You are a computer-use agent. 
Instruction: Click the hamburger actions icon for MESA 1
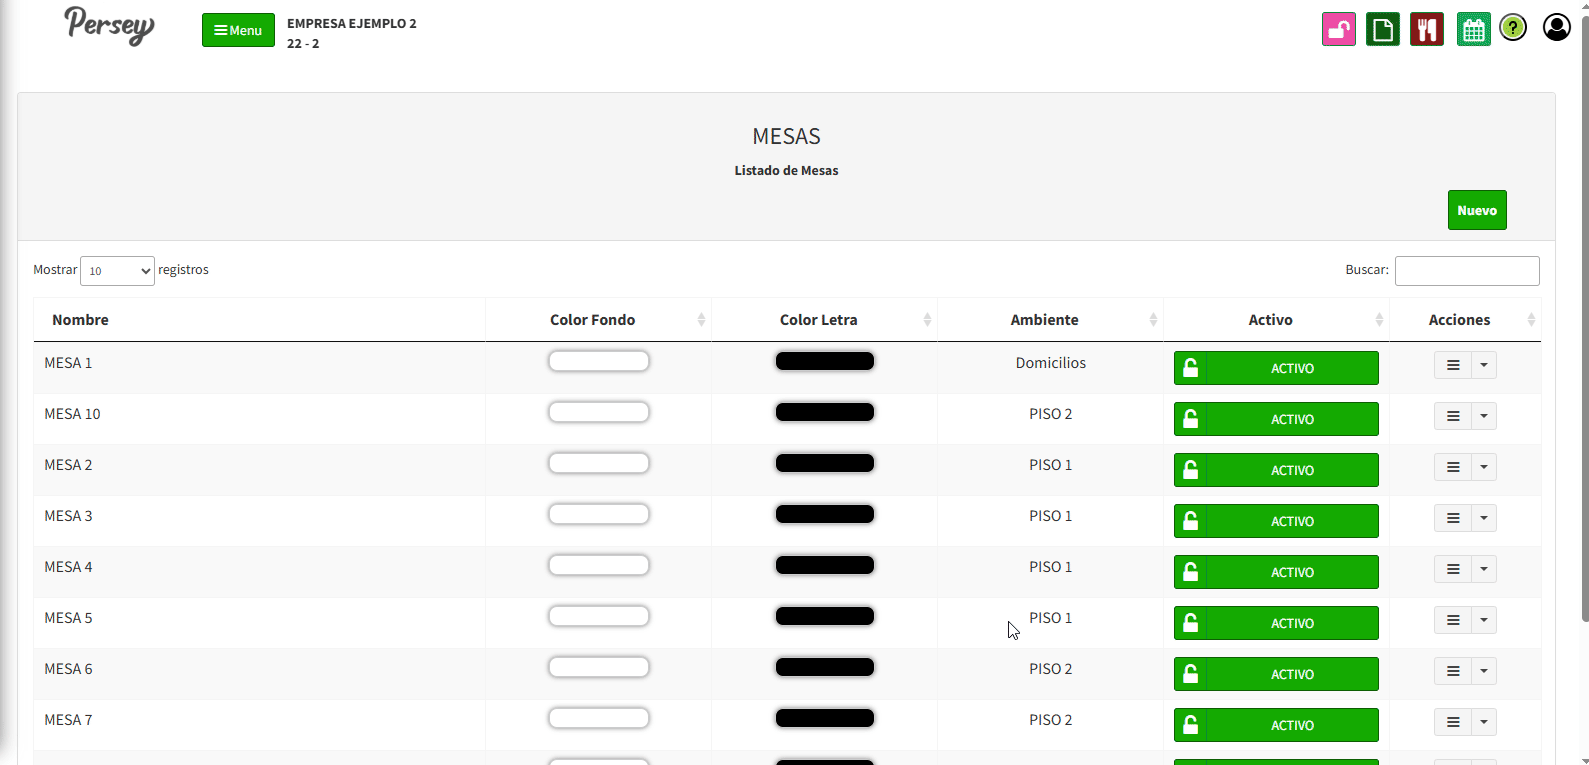point(1453,366)
